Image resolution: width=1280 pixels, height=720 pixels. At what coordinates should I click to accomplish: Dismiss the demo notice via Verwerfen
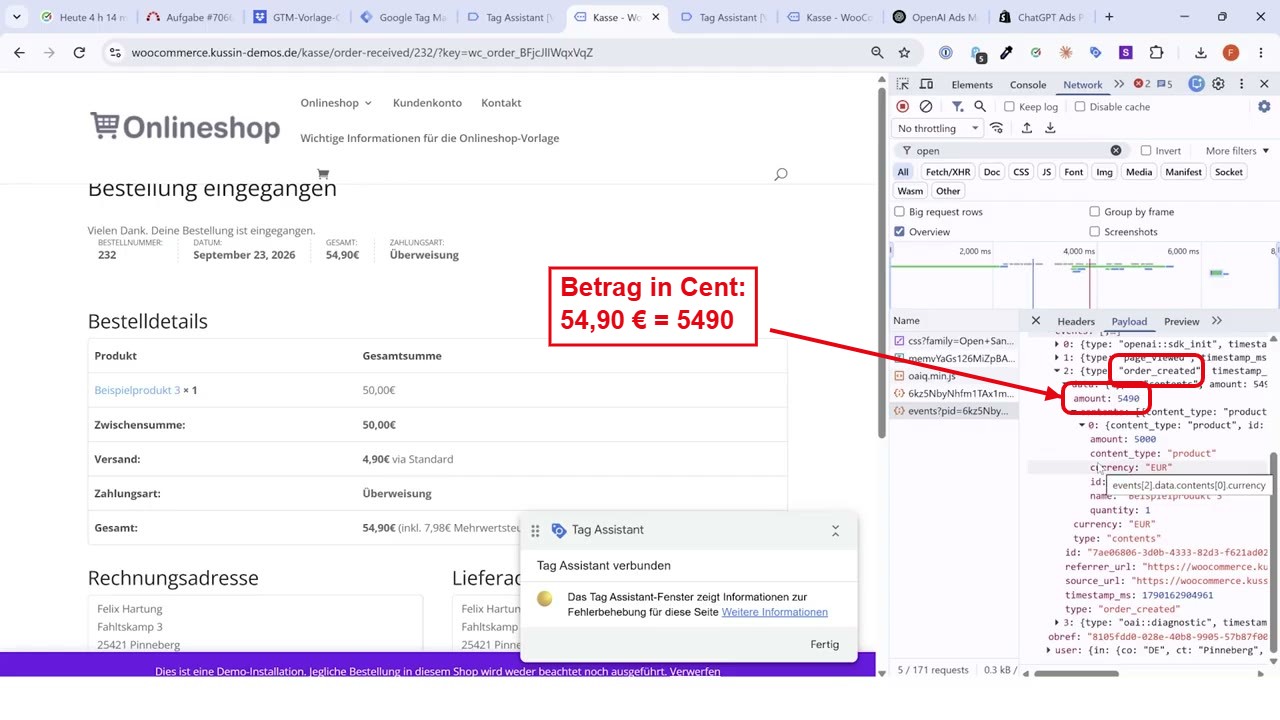[x=695, y=671]
